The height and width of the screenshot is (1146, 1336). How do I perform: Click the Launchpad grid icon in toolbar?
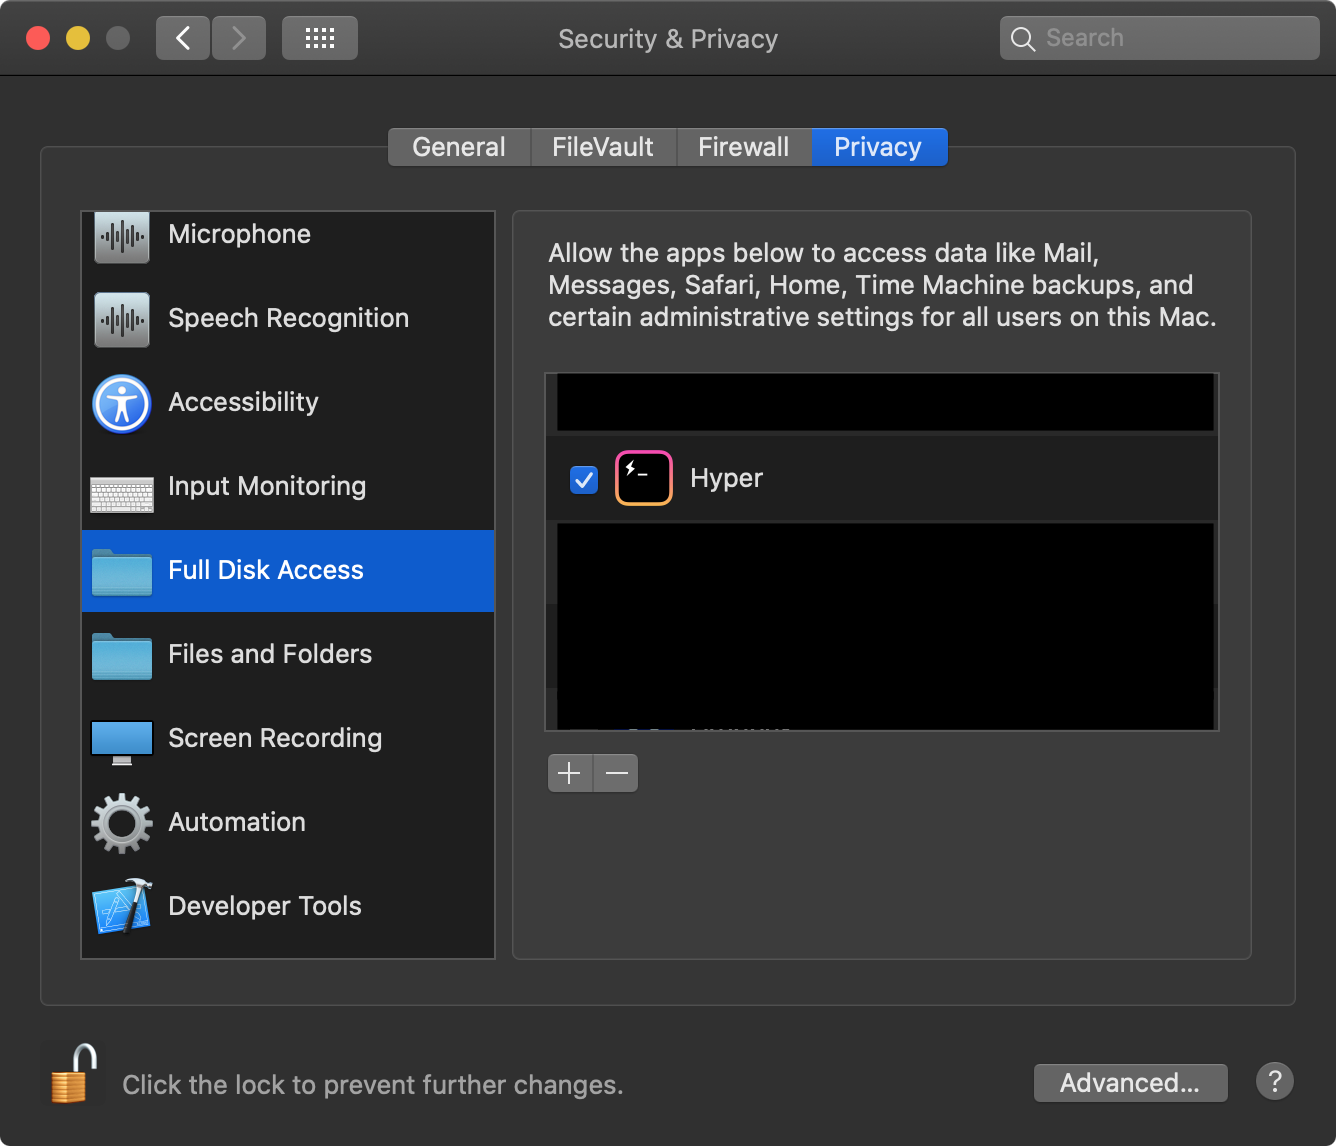click(319, 37)
